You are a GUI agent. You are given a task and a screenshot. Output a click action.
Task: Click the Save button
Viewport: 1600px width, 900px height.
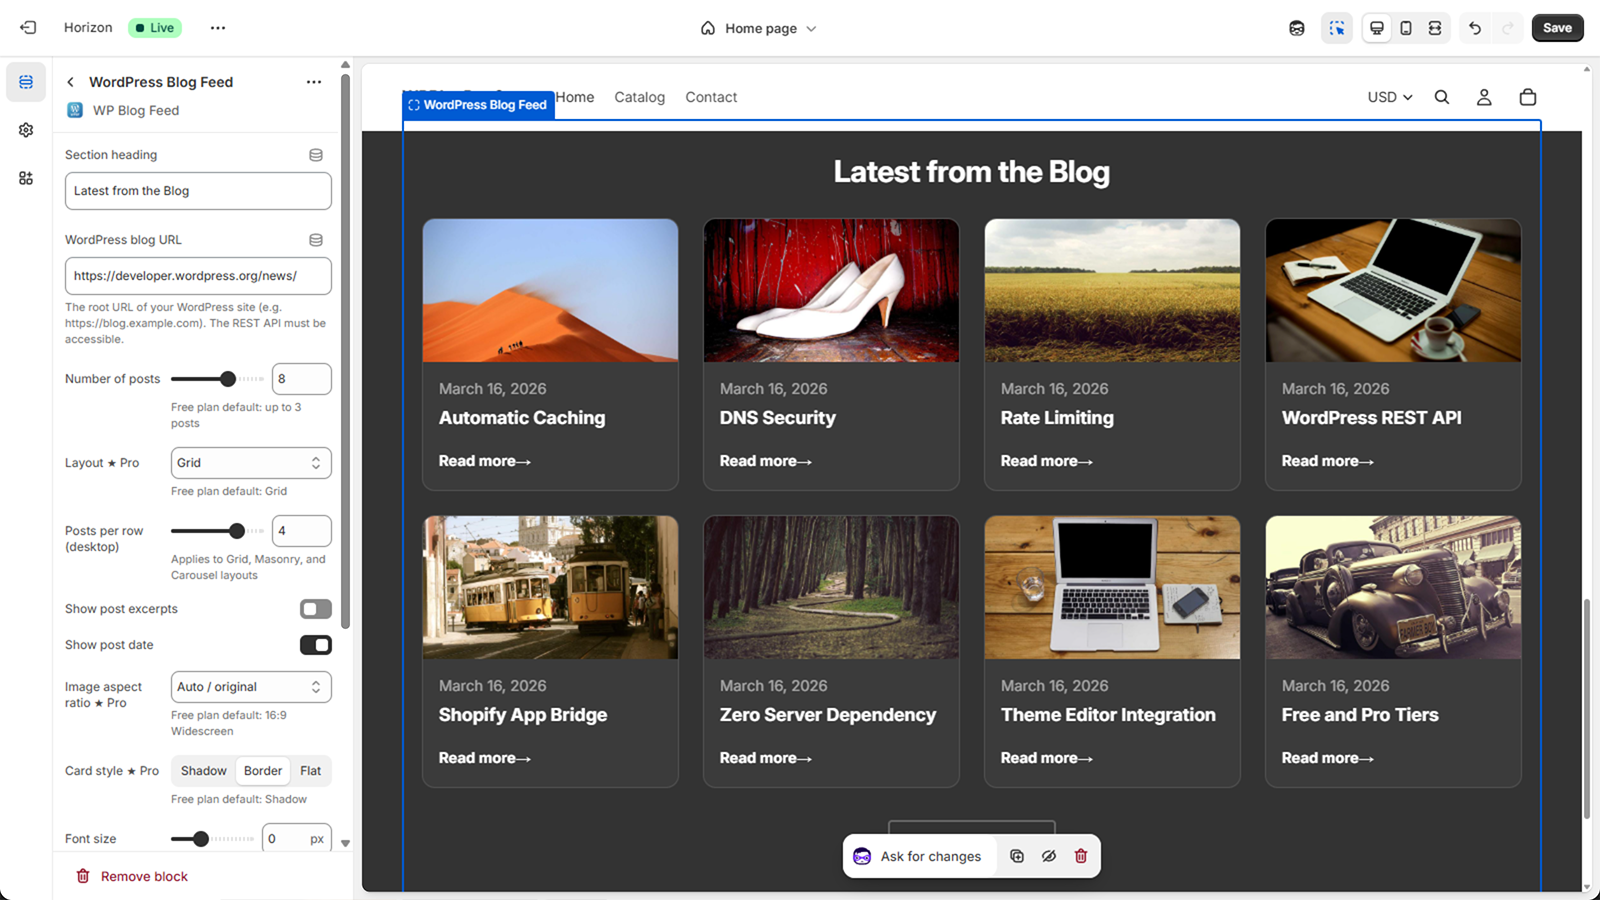[1557, 28]
